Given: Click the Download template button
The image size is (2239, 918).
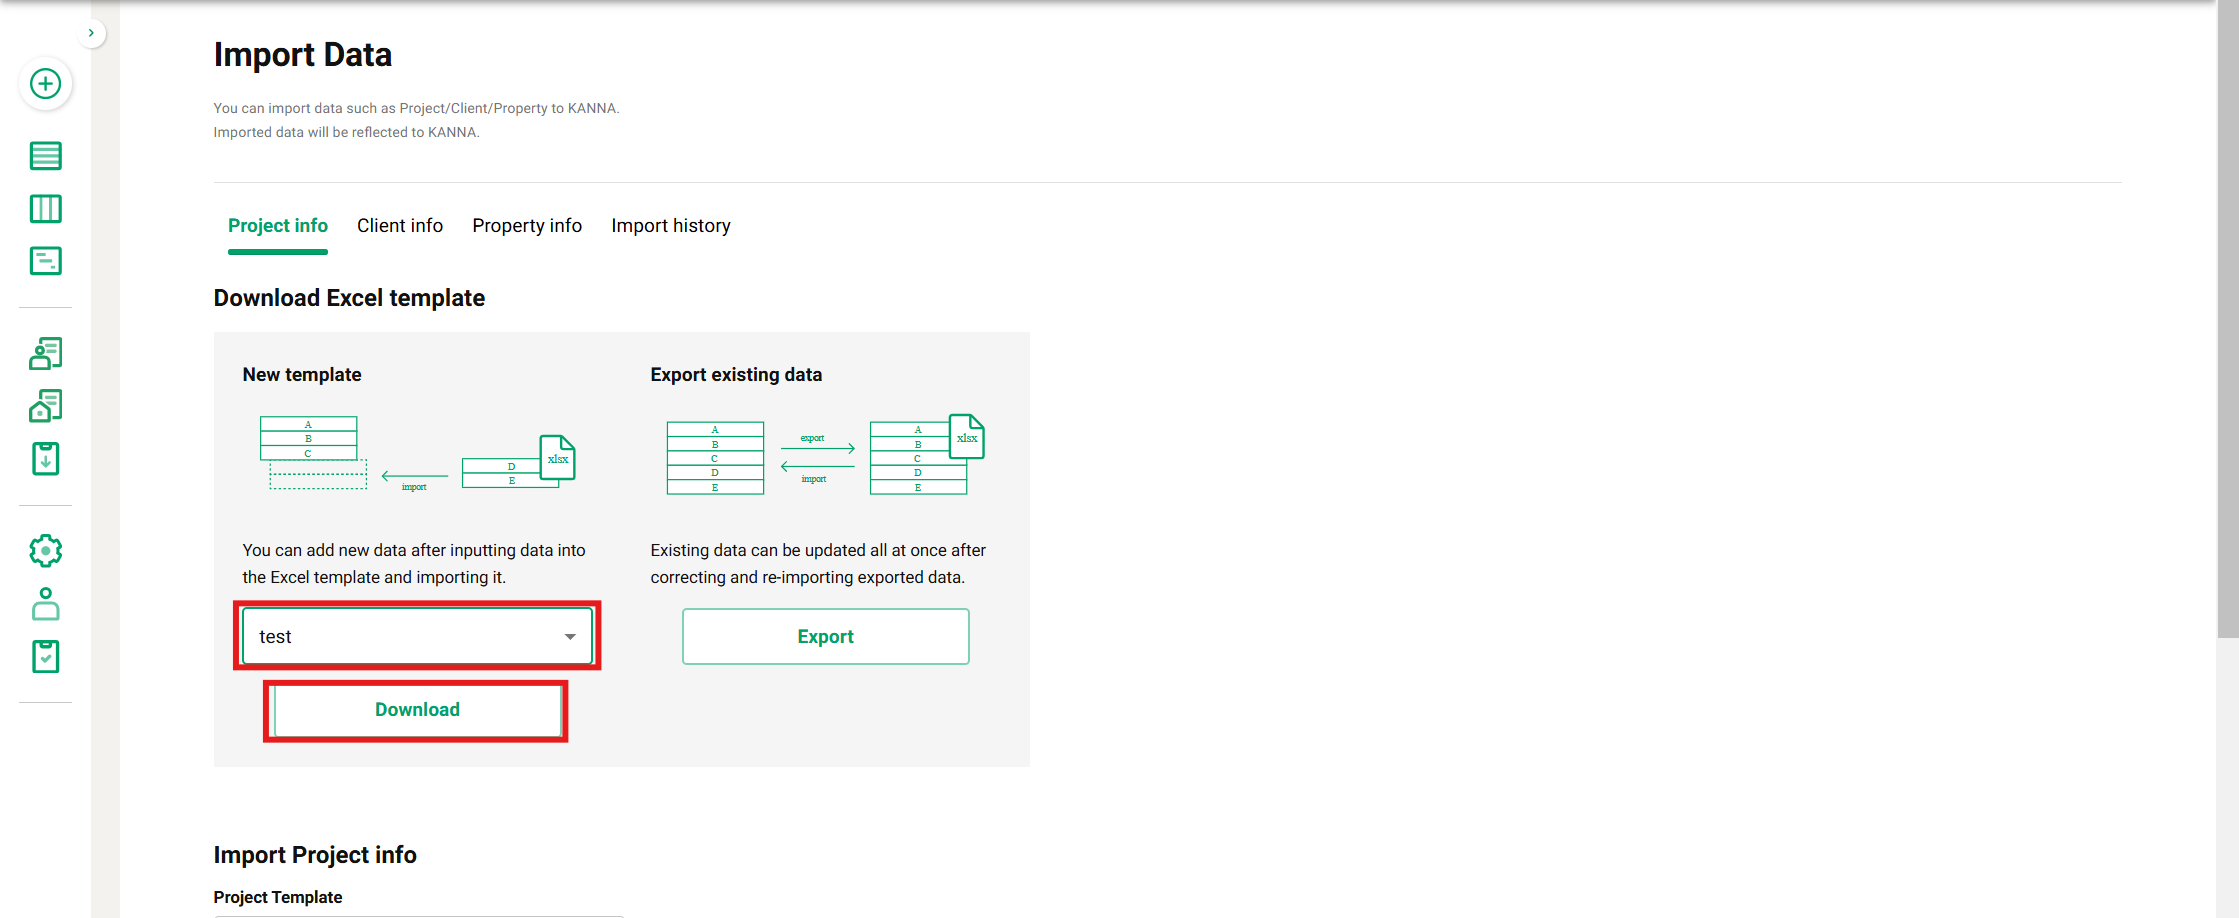Looking at the screenshot, I should pos(417,710).
